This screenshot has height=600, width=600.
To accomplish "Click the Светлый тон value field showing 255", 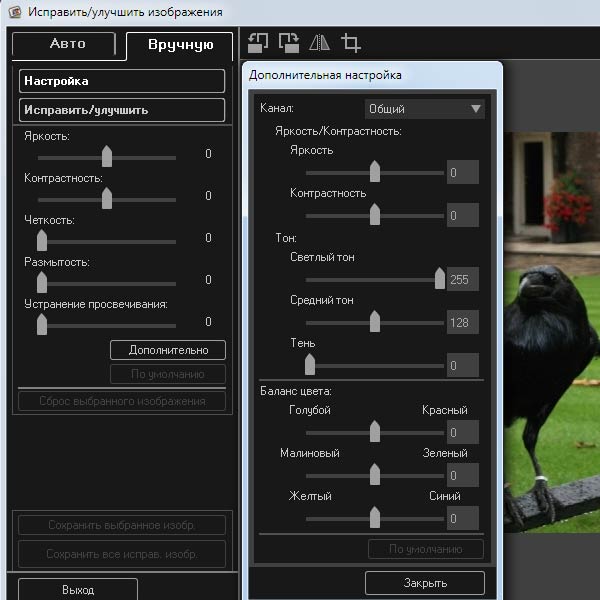I will [463, 279].
